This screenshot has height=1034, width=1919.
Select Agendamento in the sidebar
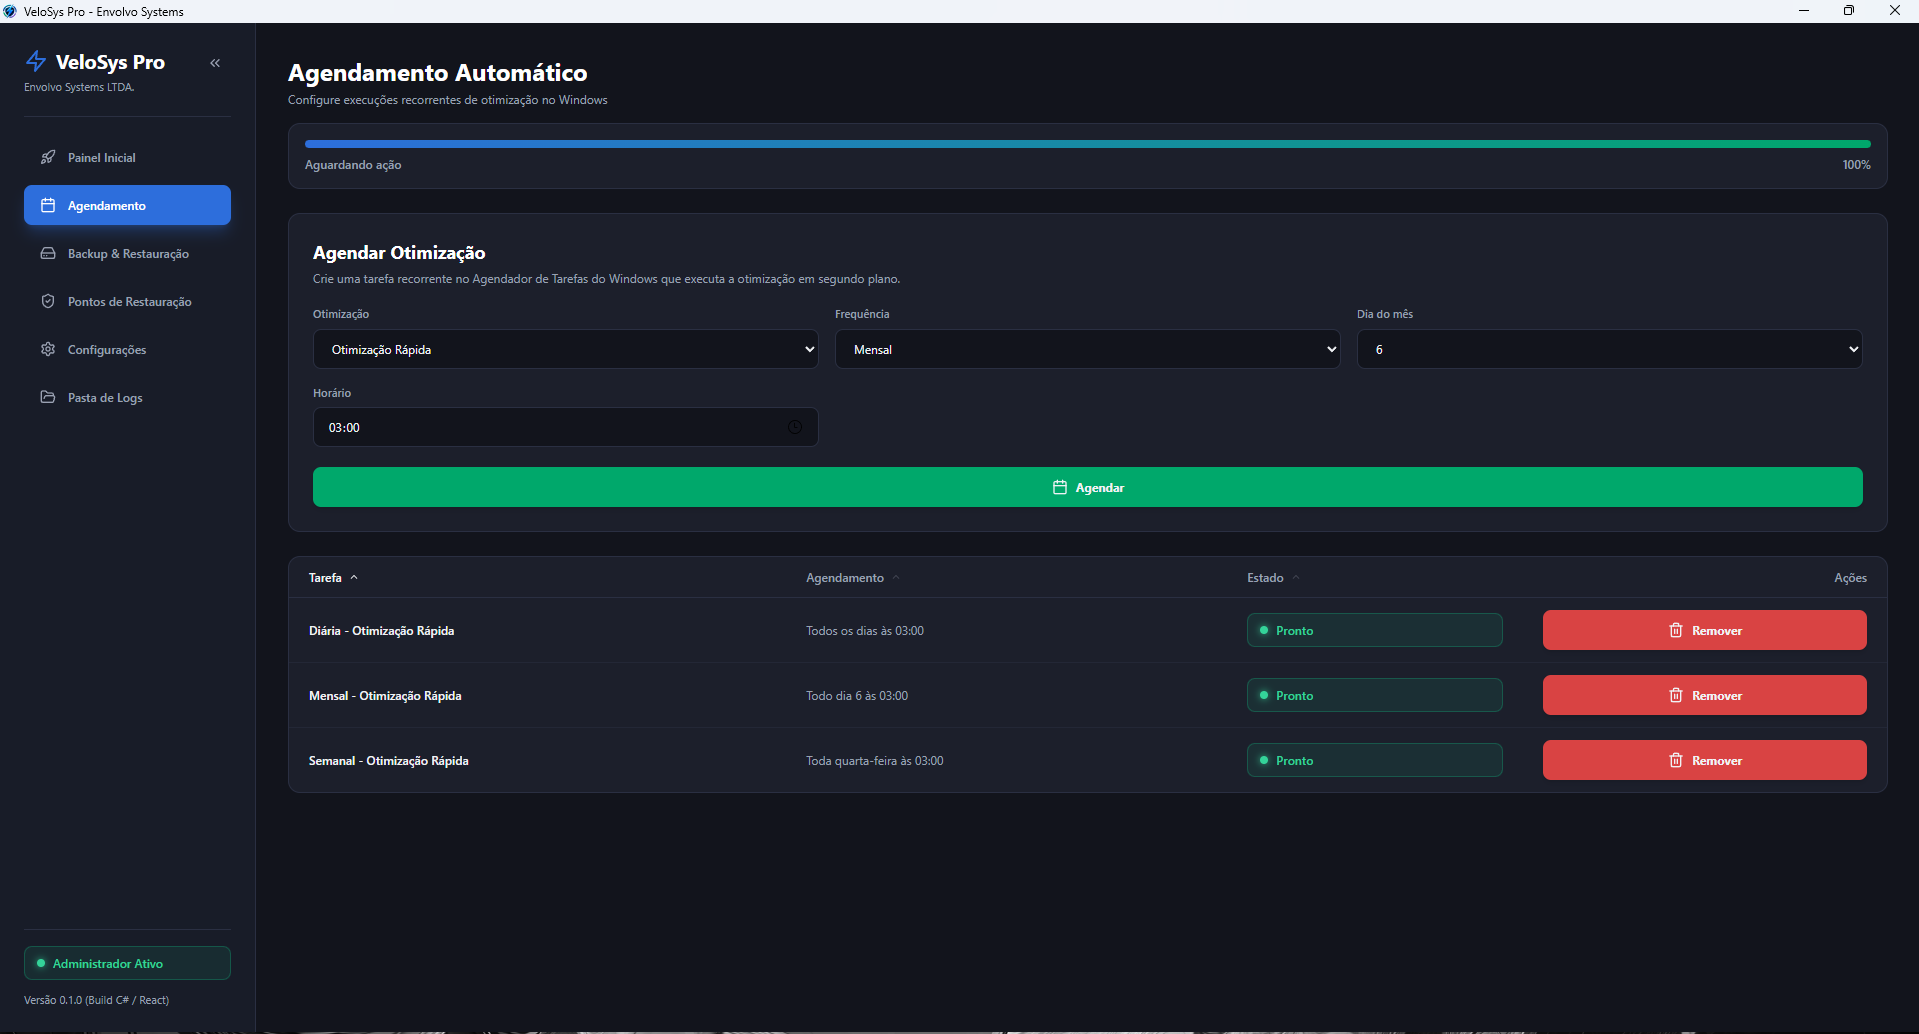127,205
